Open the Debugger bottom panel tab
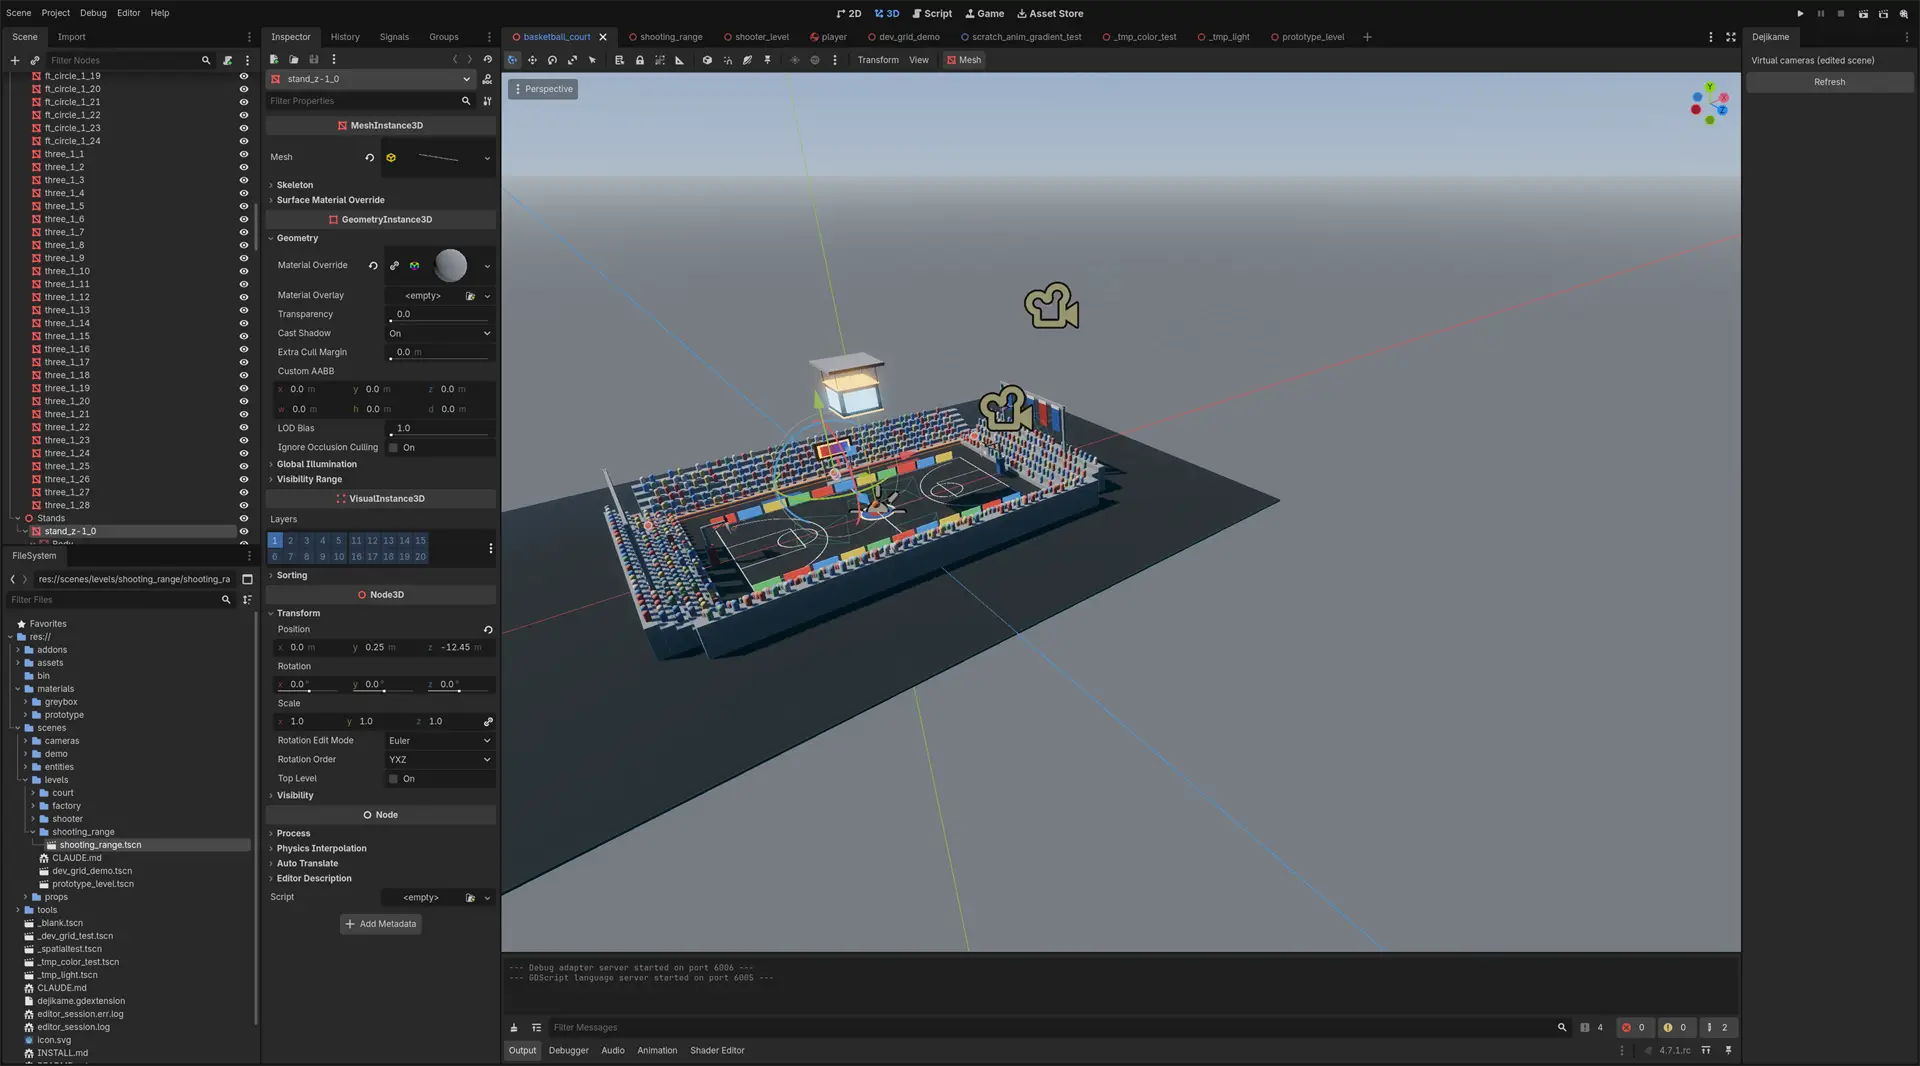The image size is (1920, 1066). (x=568, y=1051)
